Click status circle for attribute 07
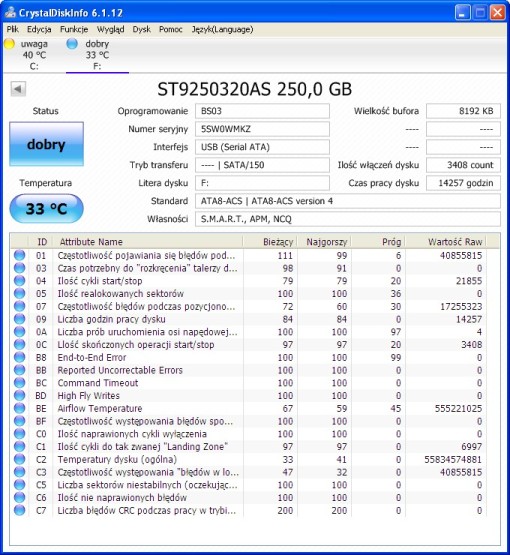Viewport: 510px width, 555px height. tap(19, 306)
